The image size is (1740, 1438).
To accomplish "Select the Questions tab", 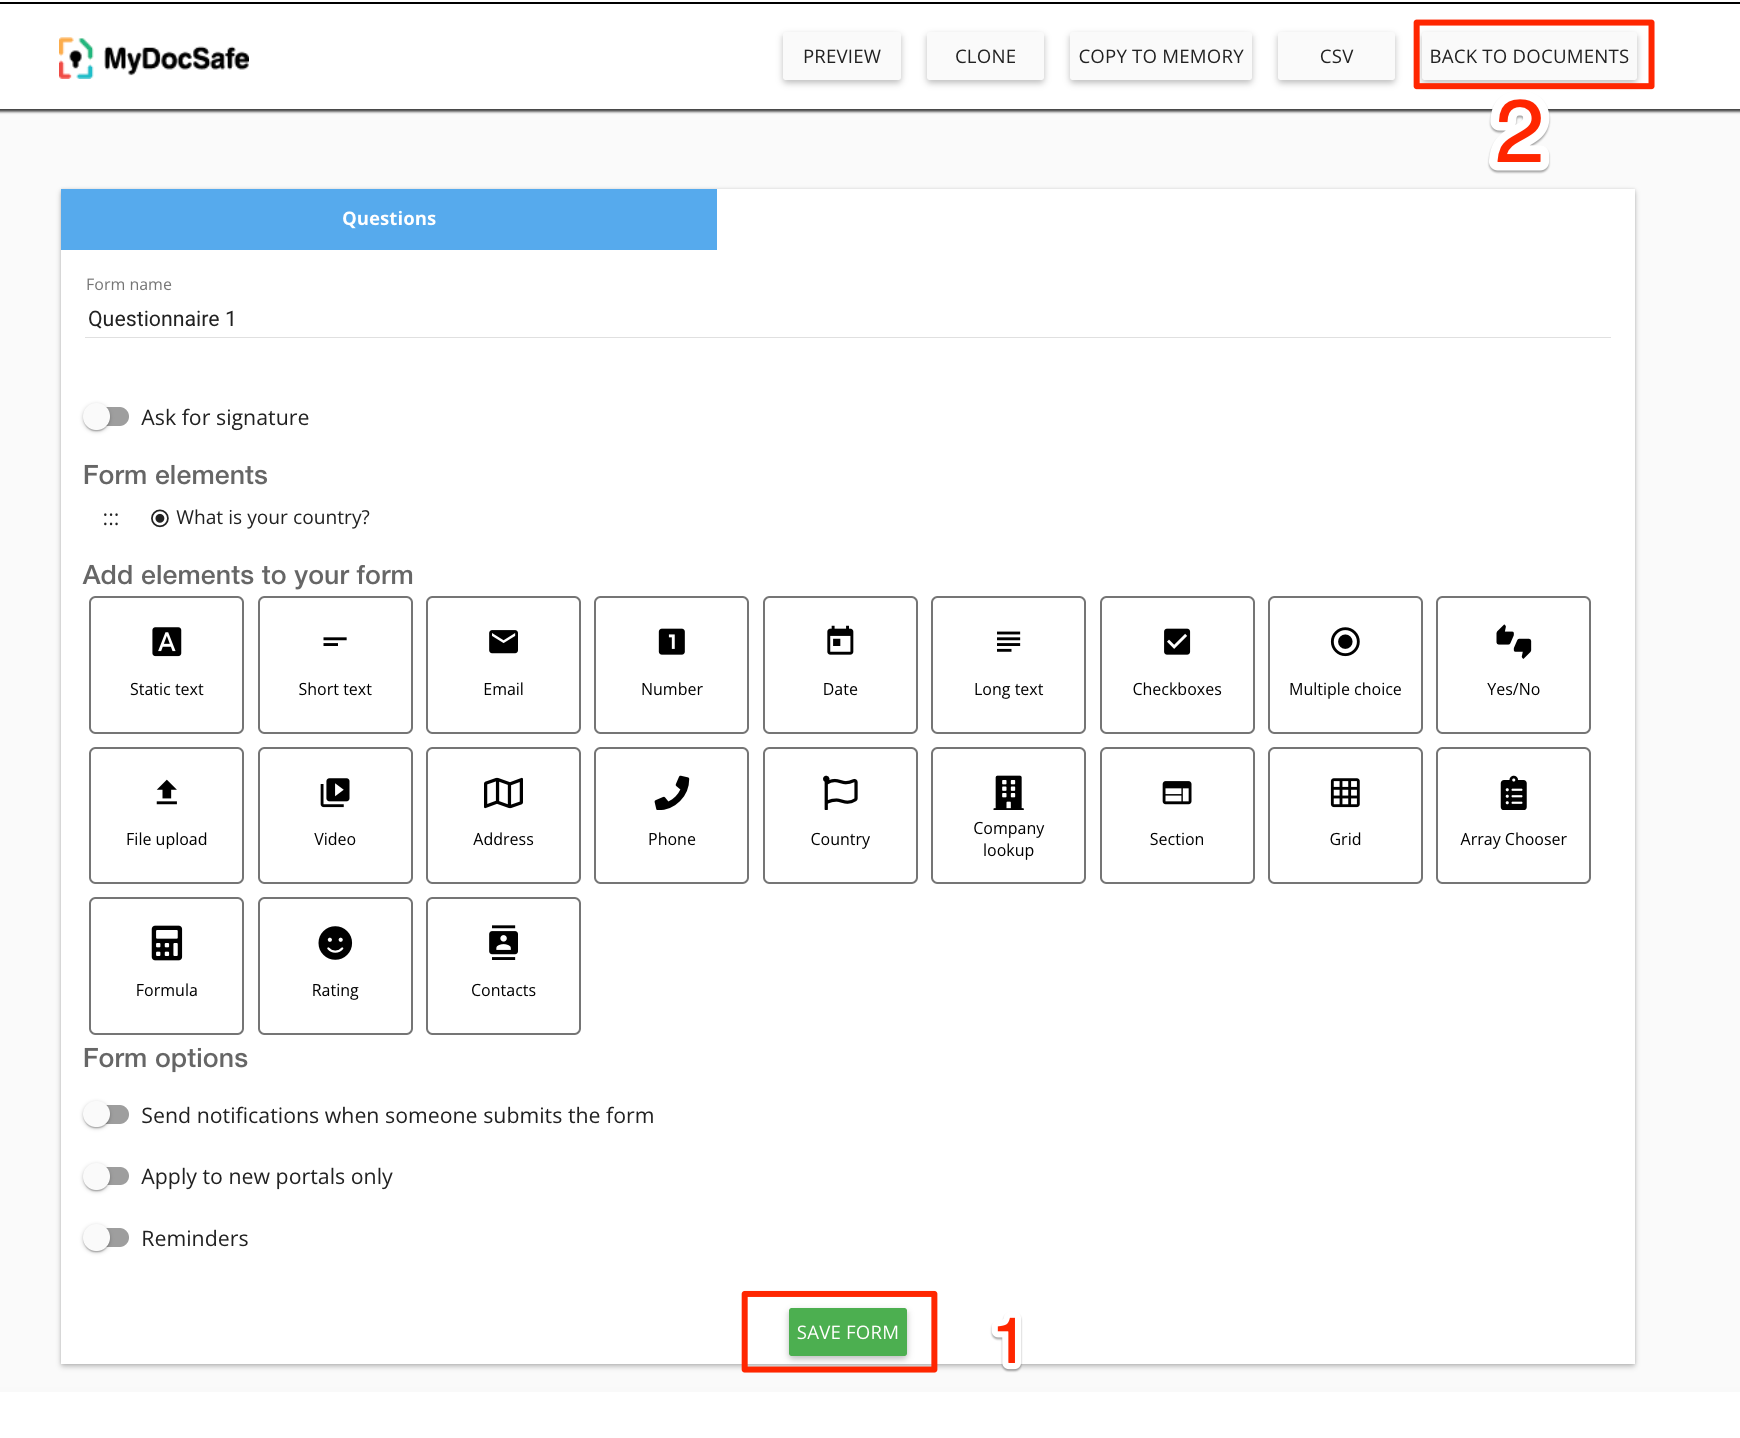I will 389,219.
